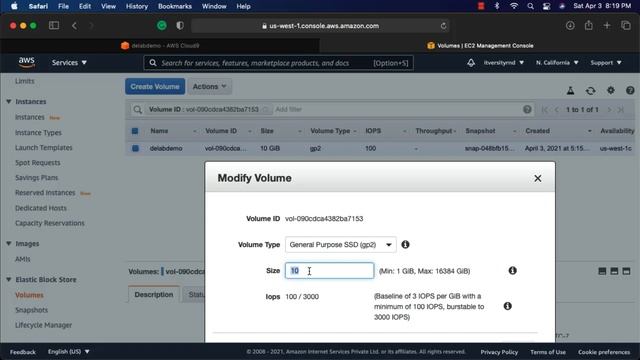Open the Privacy Policy link

pos(499,352)
